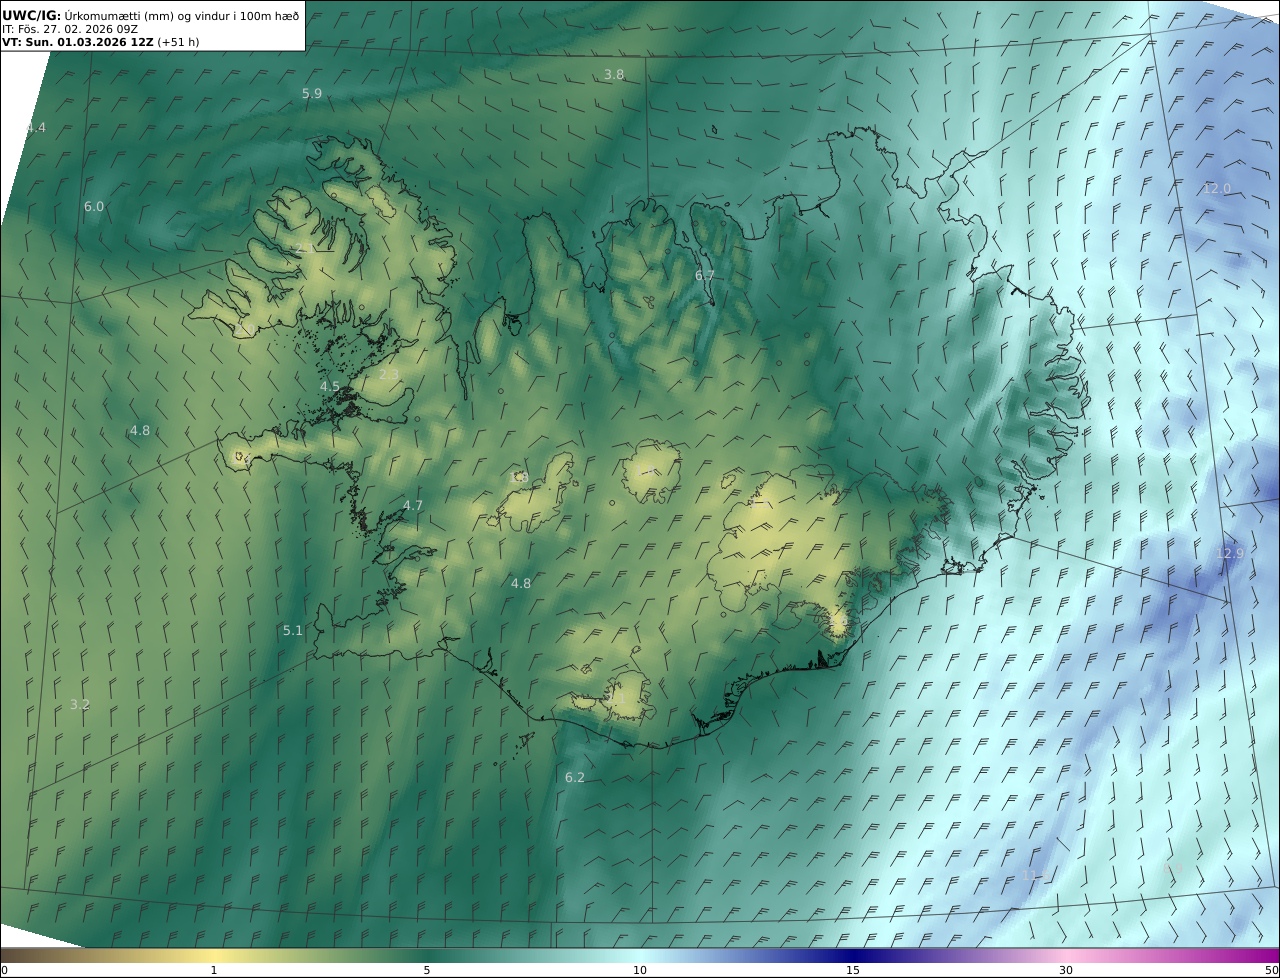Click the 4.7 precipitation value
The width and height of the screenshot is (1280, 978).
click(x=413, y=506)
